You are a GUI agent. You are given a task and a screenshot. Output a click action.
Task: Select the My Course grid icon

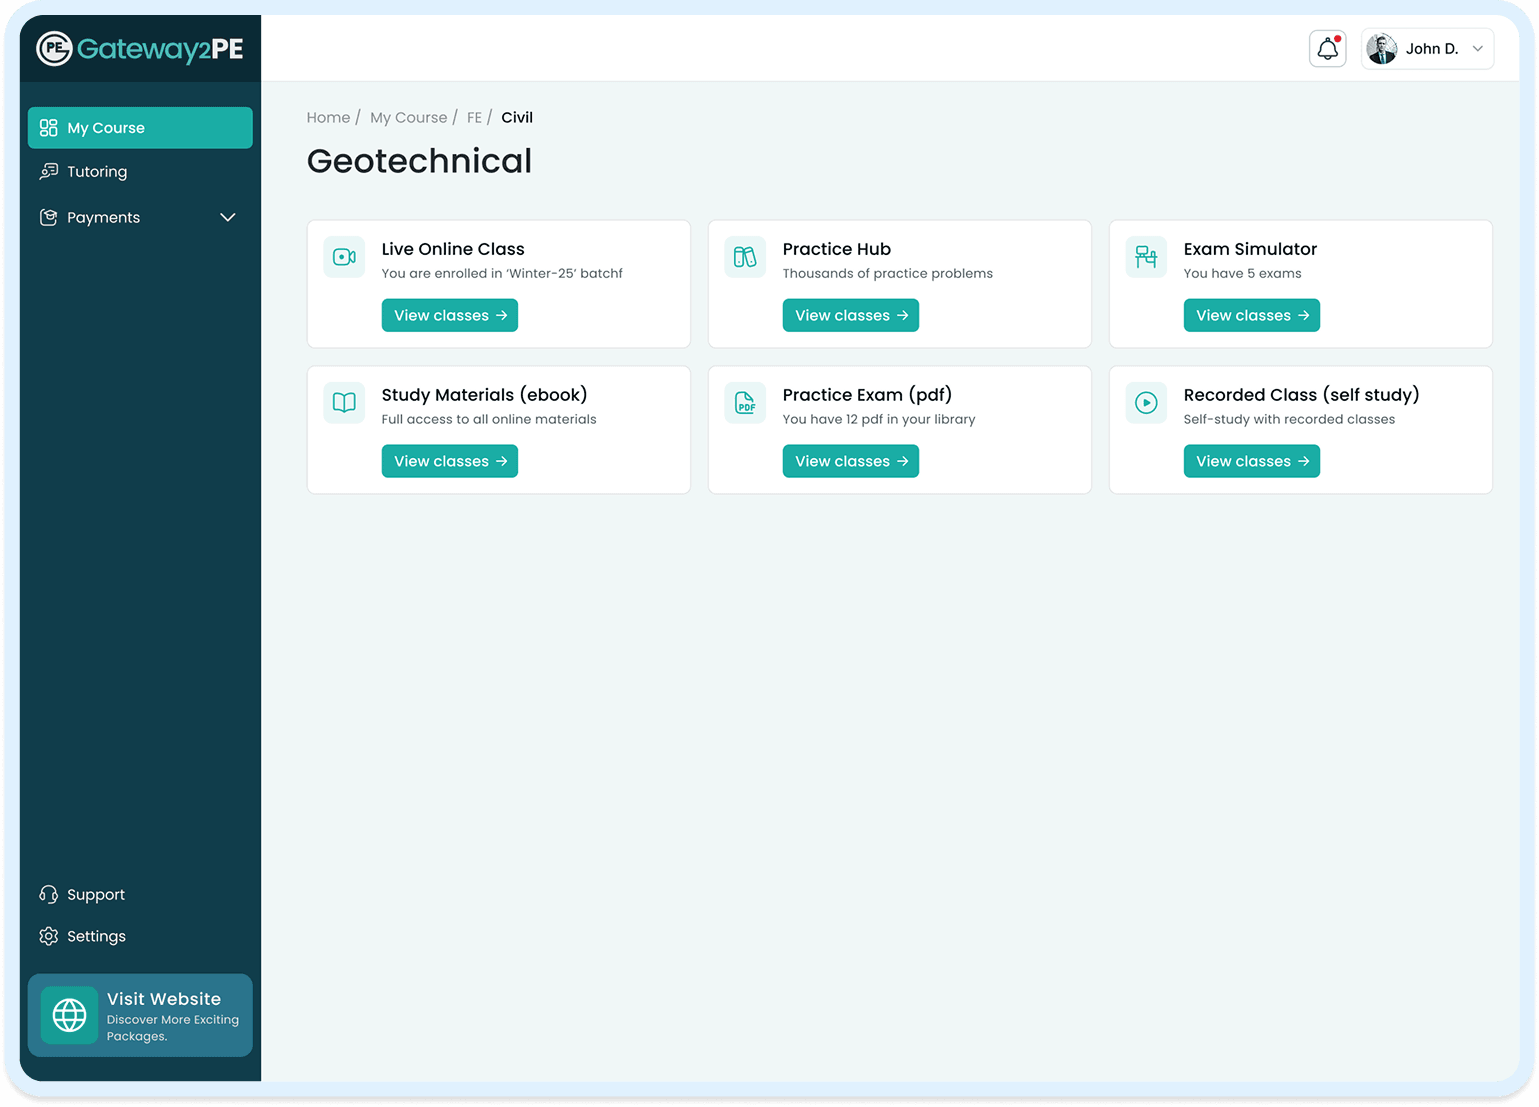click(48, 127)
